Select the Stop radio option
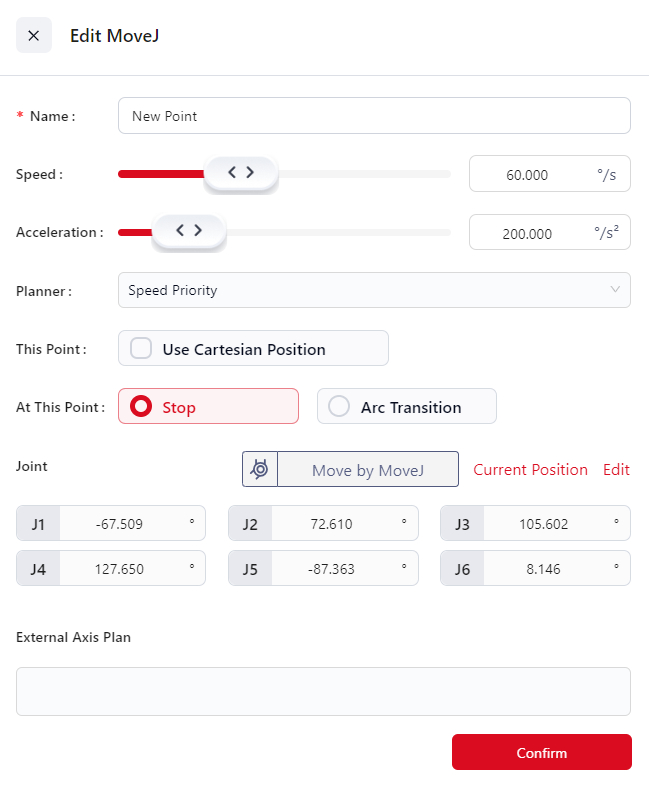This screenshot has width=649, height=810. tap(142, 407)
